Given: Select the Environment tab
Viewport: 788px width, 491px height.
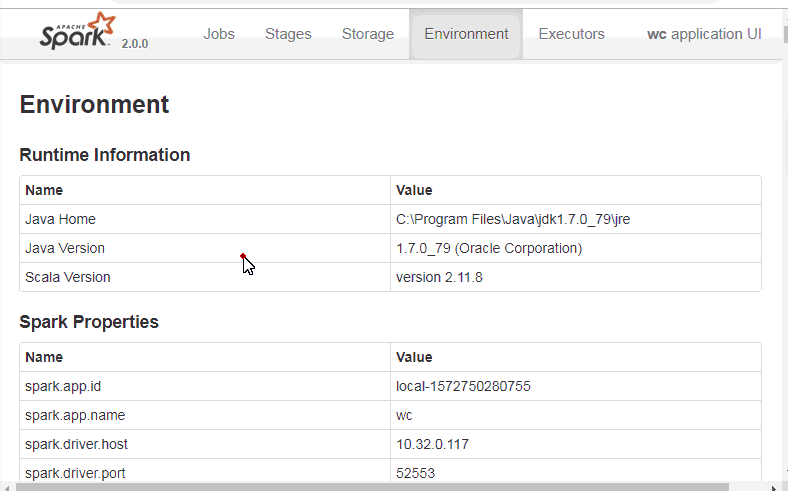Looking at the screenshot, I should (466, 34).
